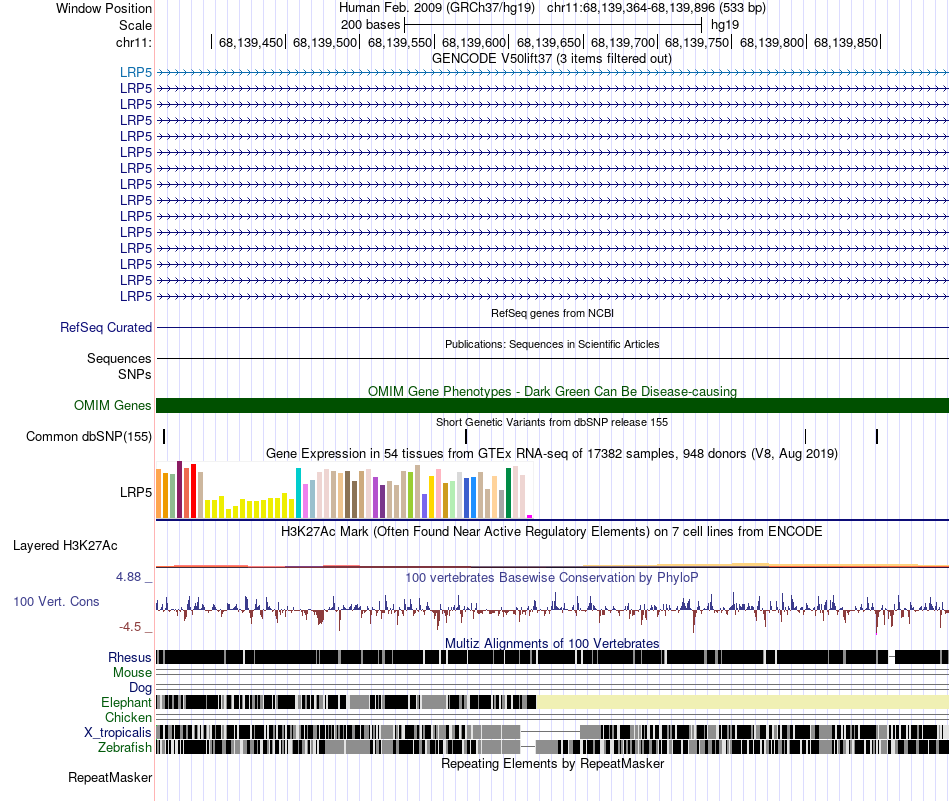950x801 pixels.
Task: Click the 100 Vert. Cons track label
Action: pyautogui.click(x=56, y=601)
